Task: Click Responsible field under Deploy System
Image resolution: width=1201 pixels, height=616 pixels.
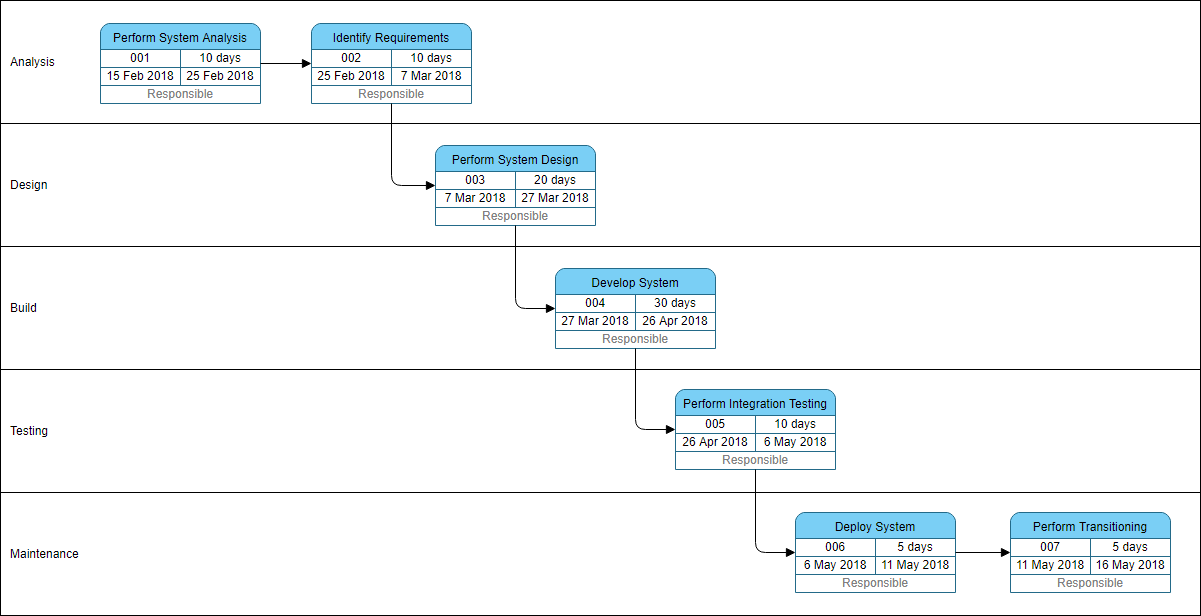Action: tap(875, 583)
